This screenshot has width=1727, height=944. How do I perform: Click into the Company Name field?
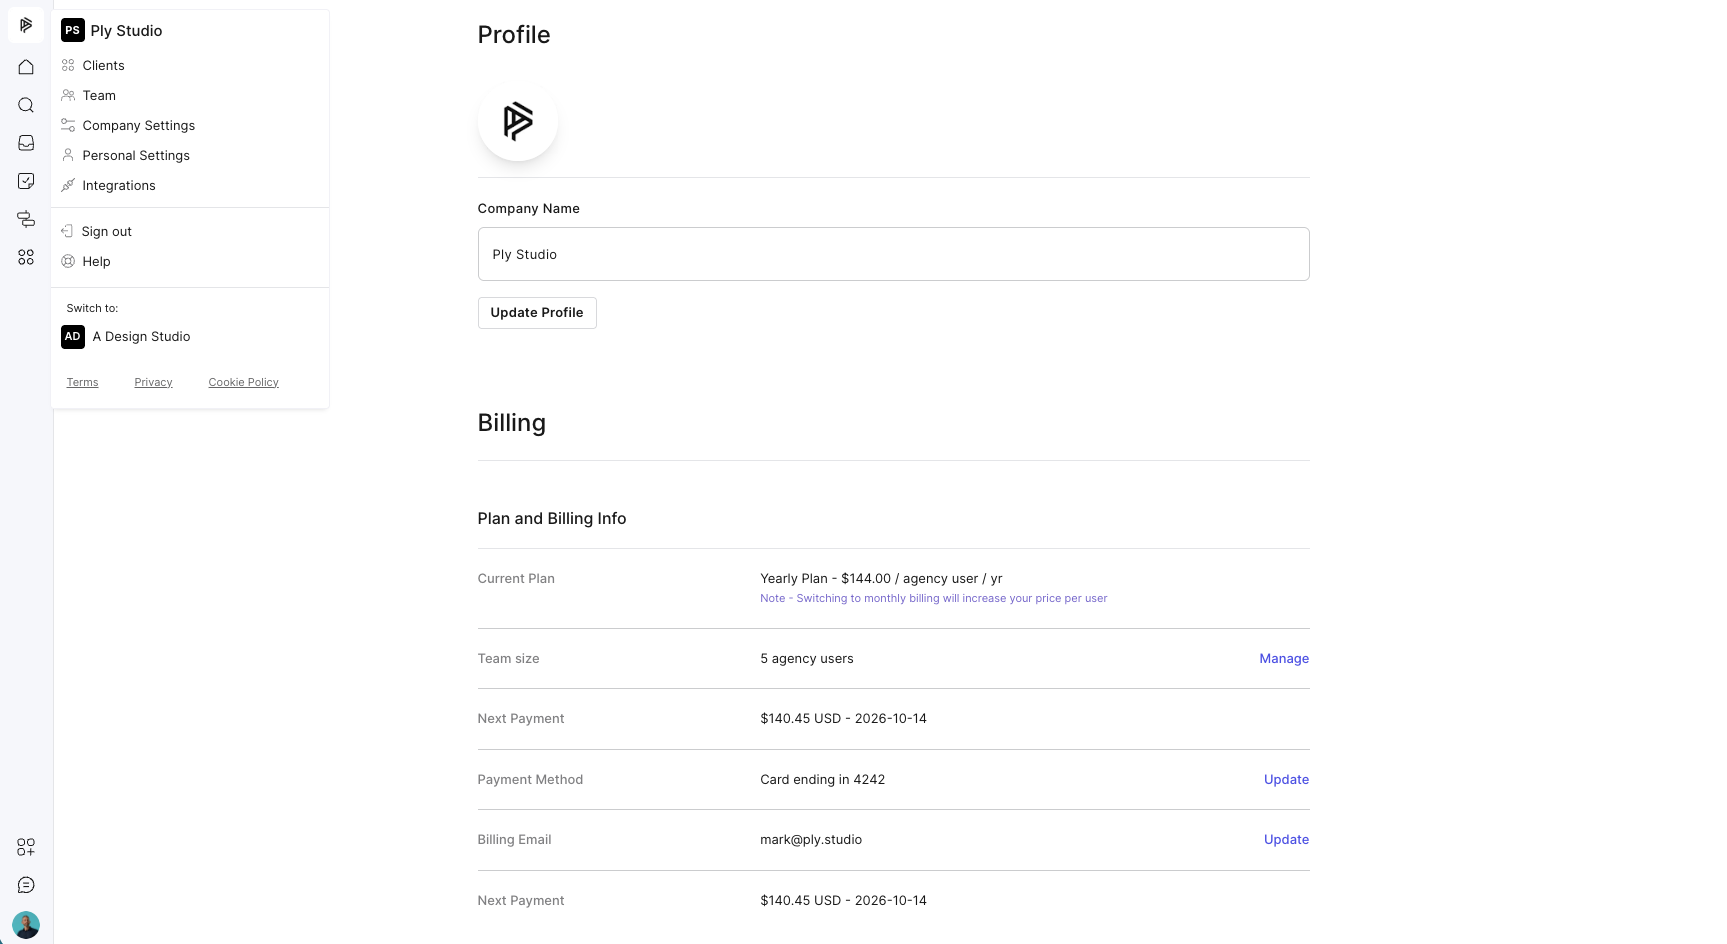pyautogui.click(x=893, y=254)
